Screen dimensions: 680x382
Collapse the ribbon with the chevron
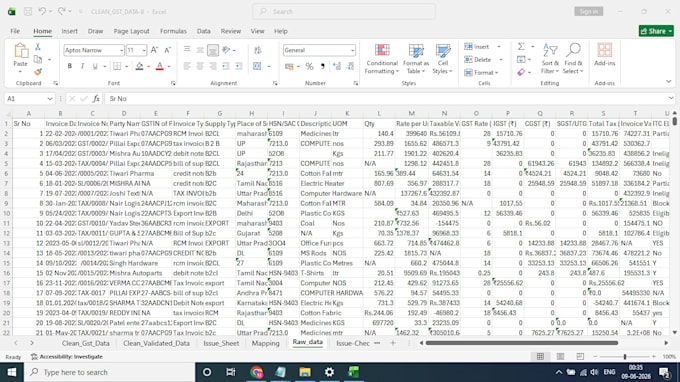point(668,82)
